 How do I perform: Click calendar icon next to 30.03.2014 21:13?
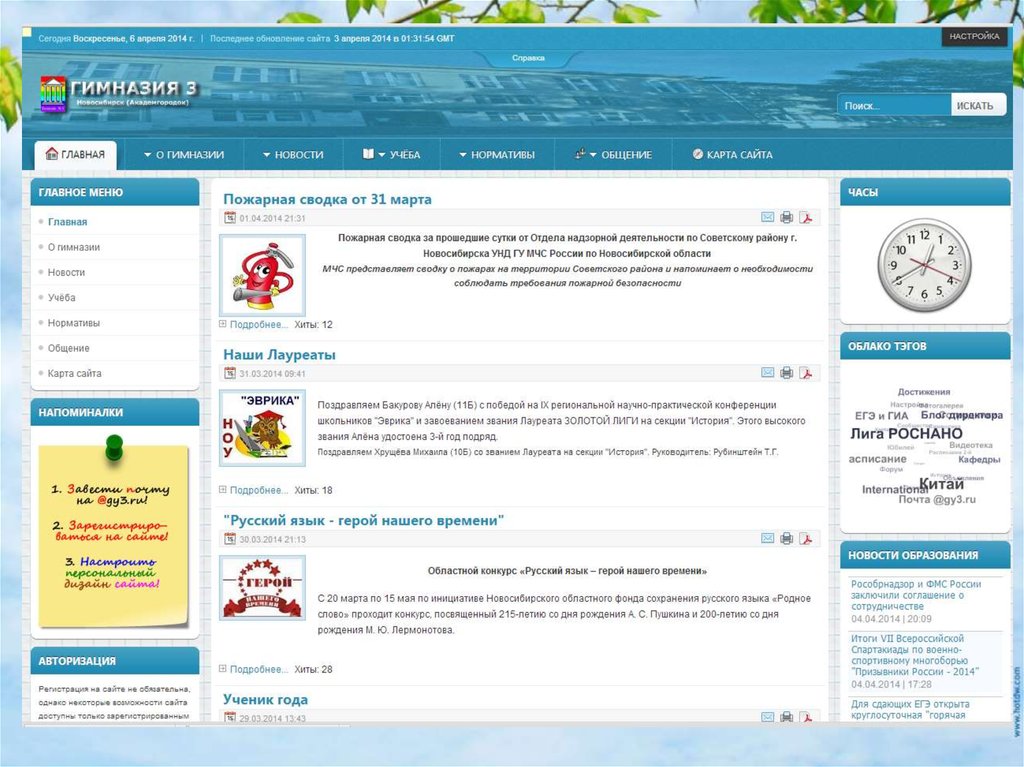[x=230, y=539]
